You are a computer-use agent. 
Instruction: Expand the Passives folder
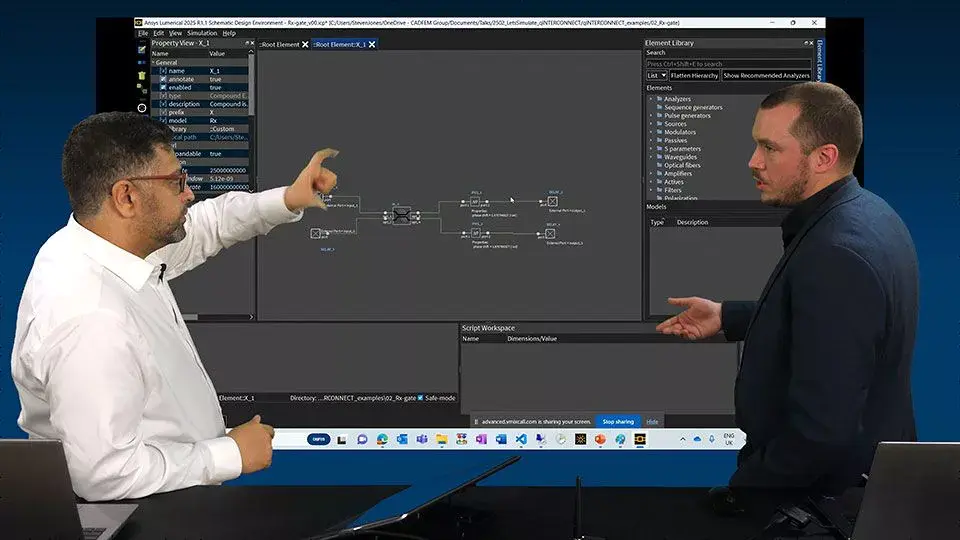pos(651,140)
